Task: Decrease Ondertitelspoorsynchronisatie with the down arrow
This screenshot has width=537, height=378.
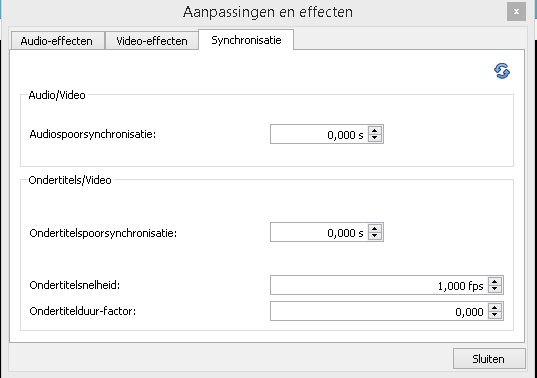Action: pyautogui.click(x=375, y=236)
